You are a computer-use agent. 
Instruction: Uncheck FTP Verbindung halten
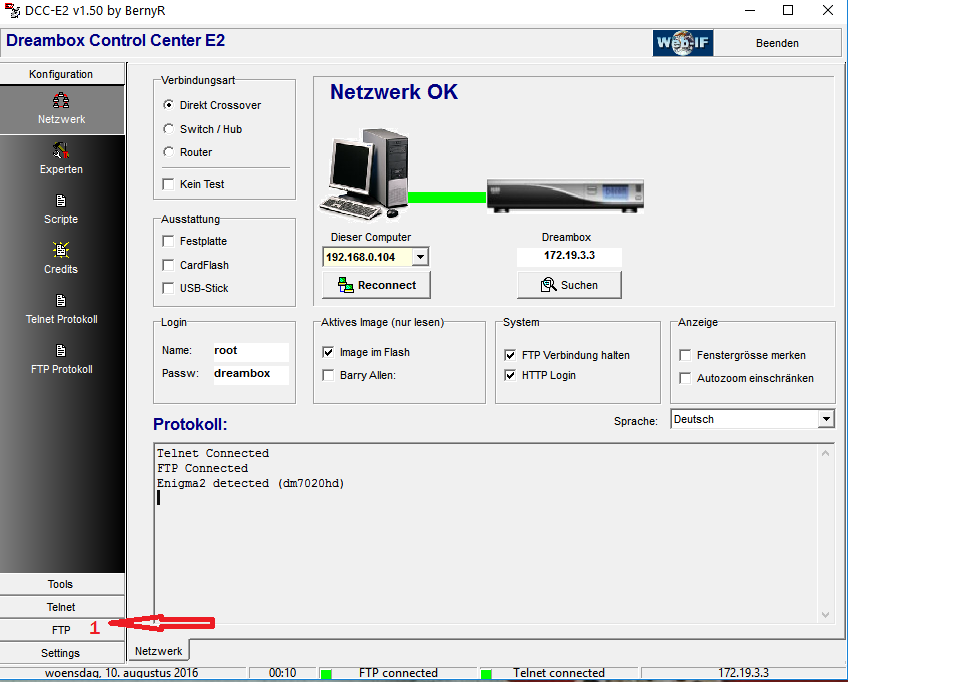click(511, 355)
